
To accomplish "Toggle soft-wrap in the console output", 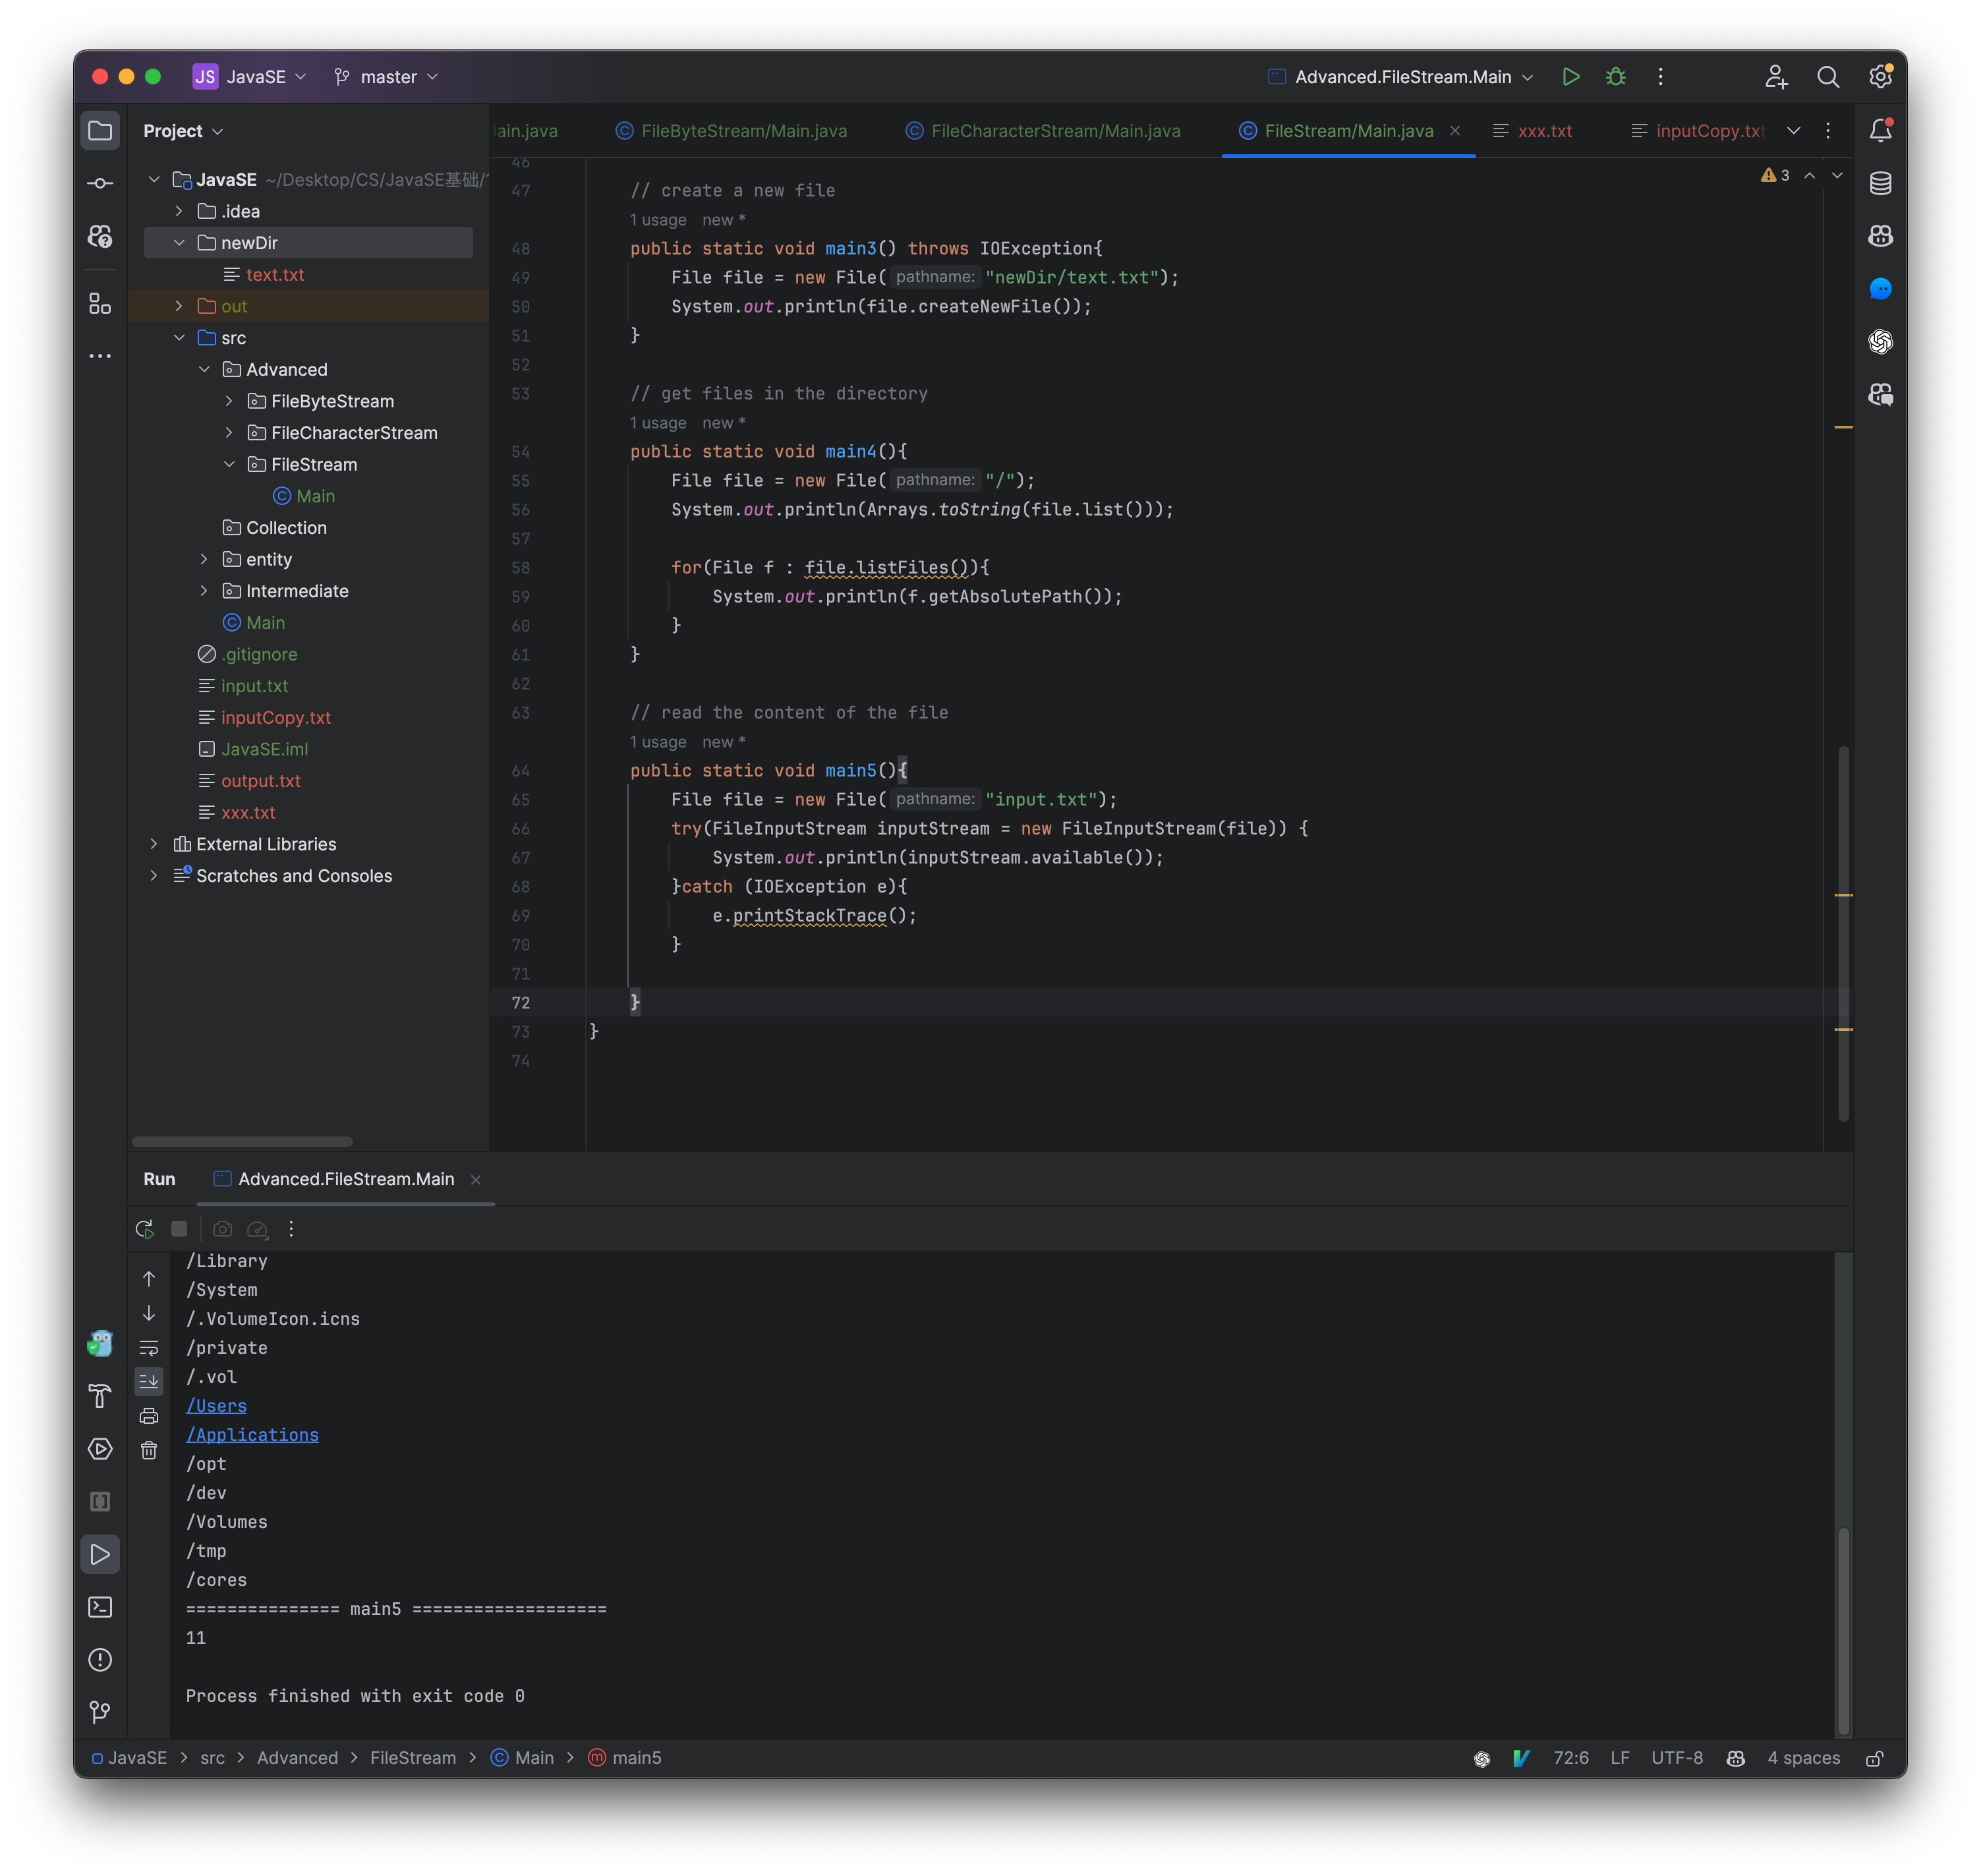I will pyautogui.click(x=149, y=1347).
